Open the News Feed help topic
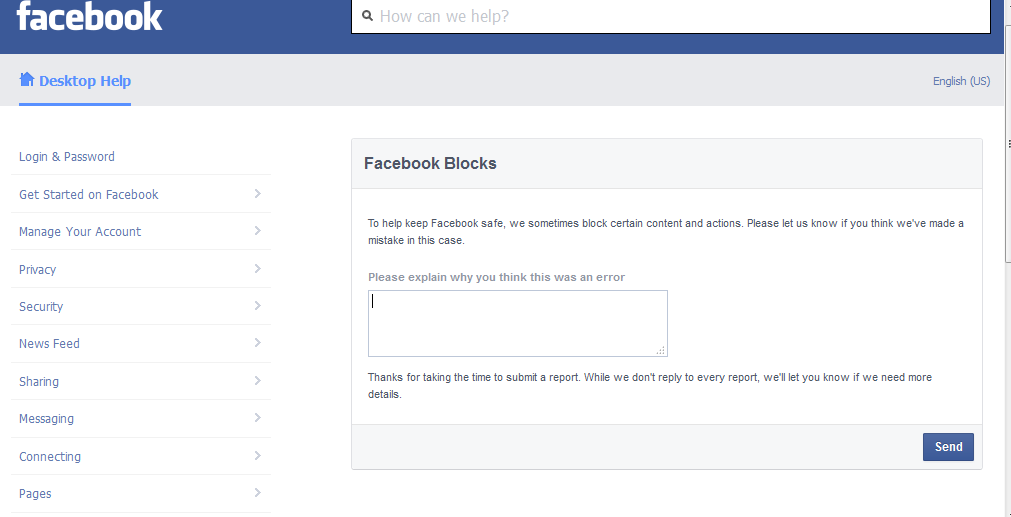This screenshot has width=1011, height=517. [x=50, y=344]
